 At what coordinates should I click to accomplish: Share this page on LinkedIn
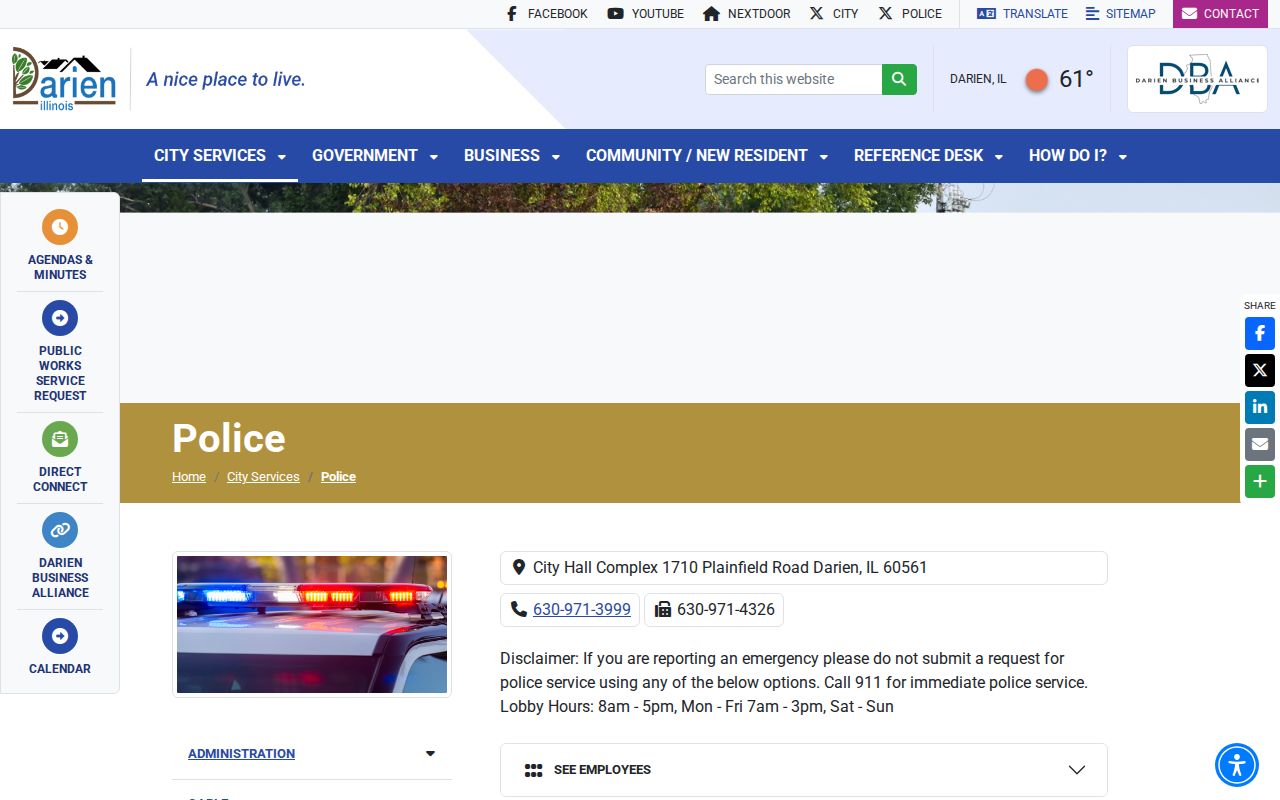pos(1260,407)
